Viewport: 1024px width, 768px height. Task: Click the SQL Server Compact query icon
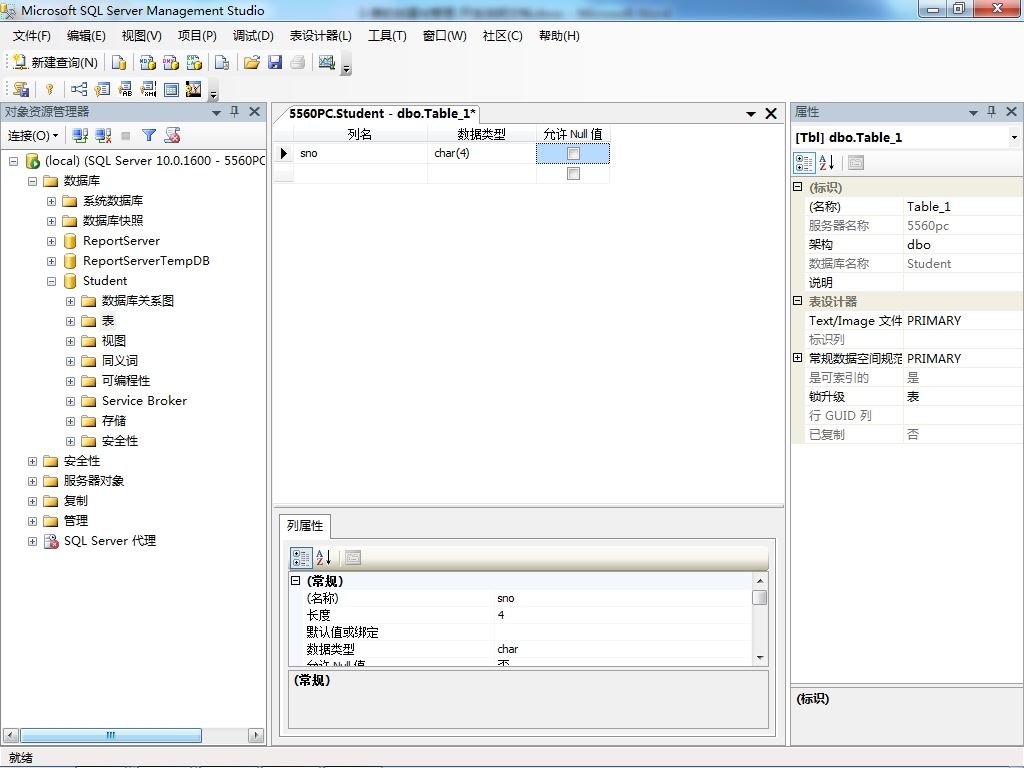222,63
